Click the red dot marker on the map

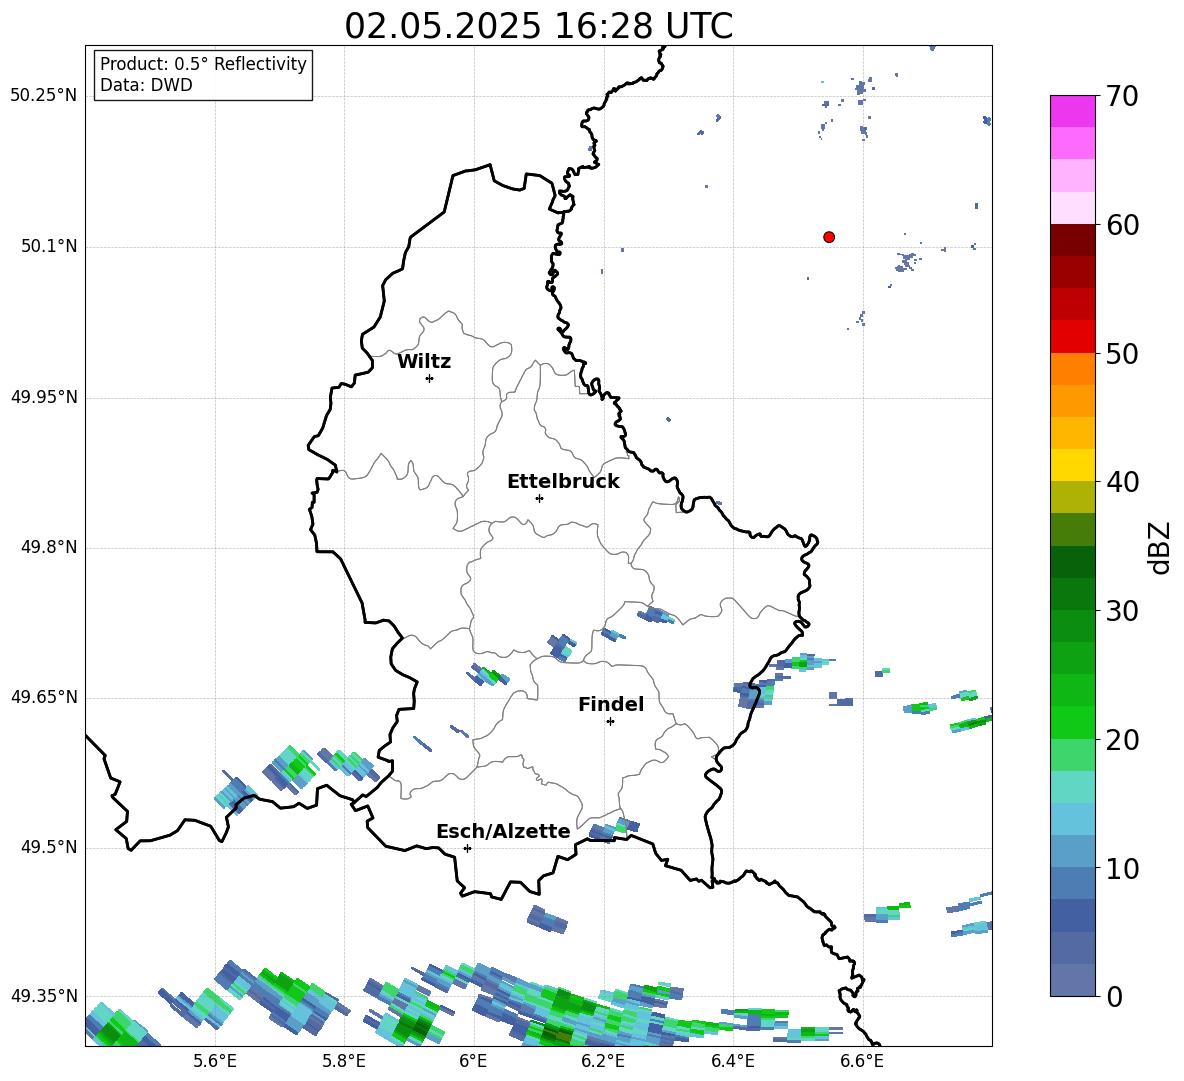(828, 237)
